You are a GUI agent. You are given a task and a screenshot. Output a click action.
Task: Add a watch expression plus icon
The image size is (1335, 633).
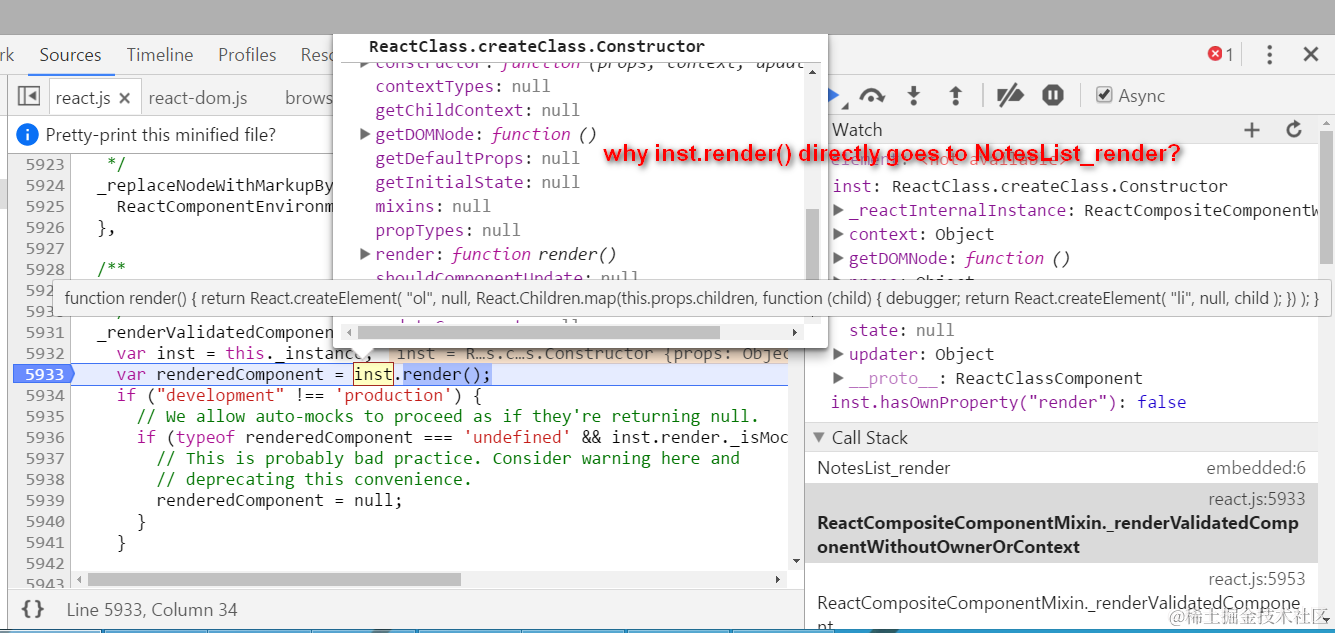1252,130
